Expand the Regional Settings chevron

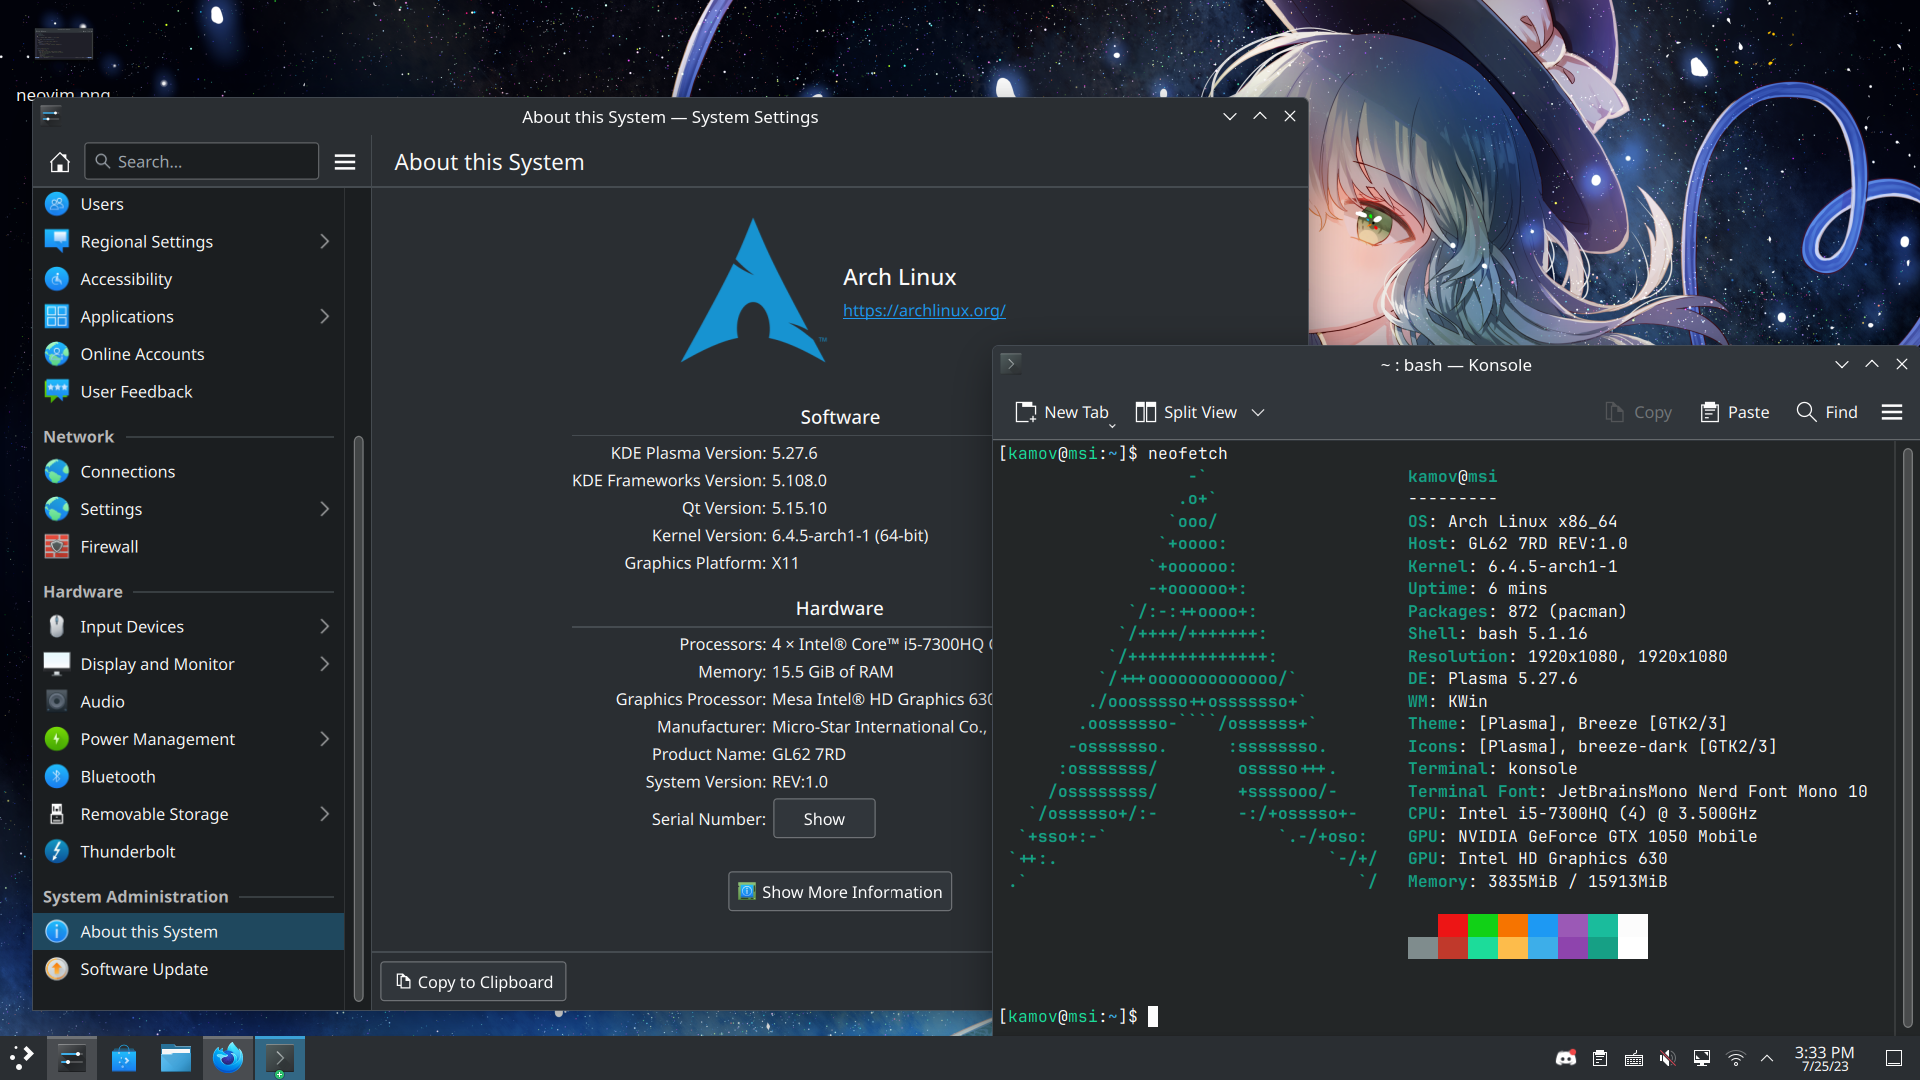[324, 242]
